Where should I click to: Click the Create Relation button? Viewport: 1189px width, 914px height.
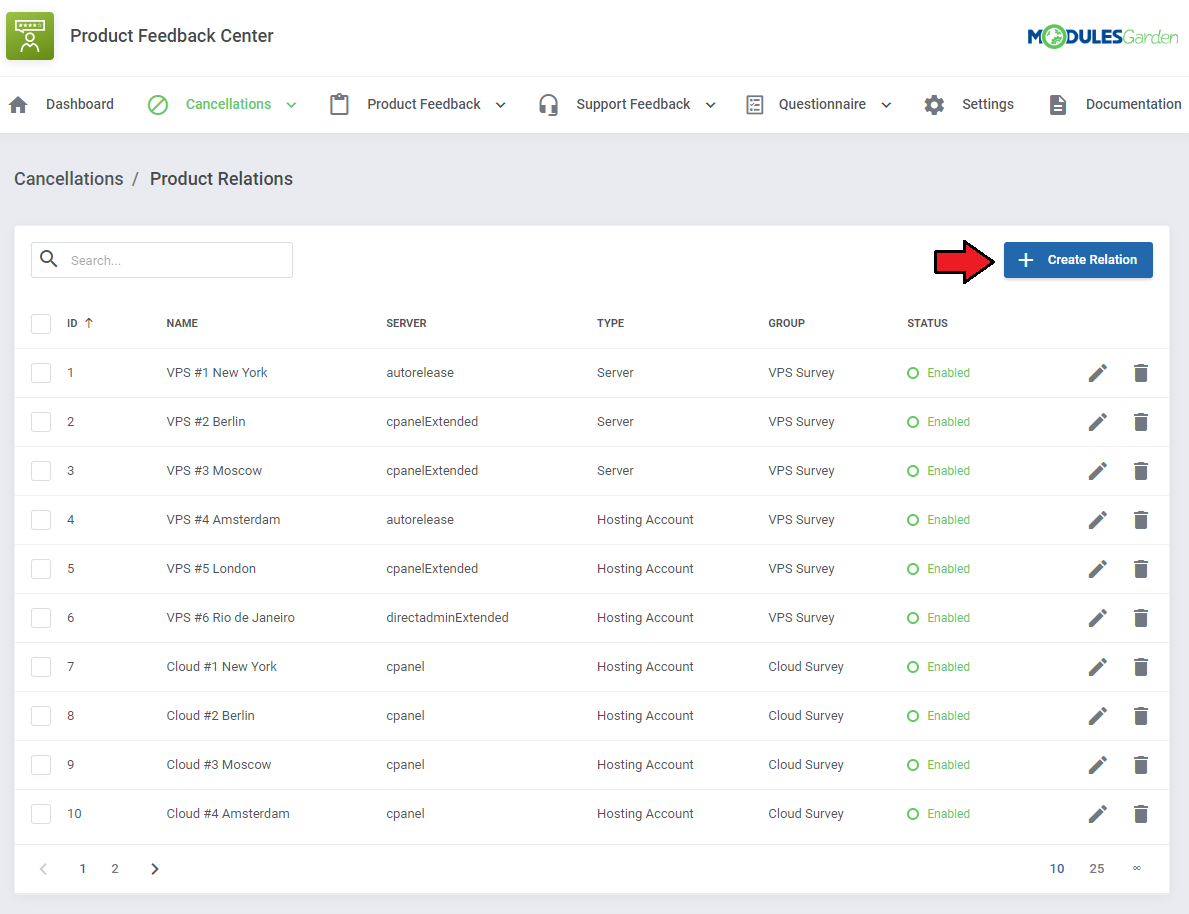click(1078, 260)
